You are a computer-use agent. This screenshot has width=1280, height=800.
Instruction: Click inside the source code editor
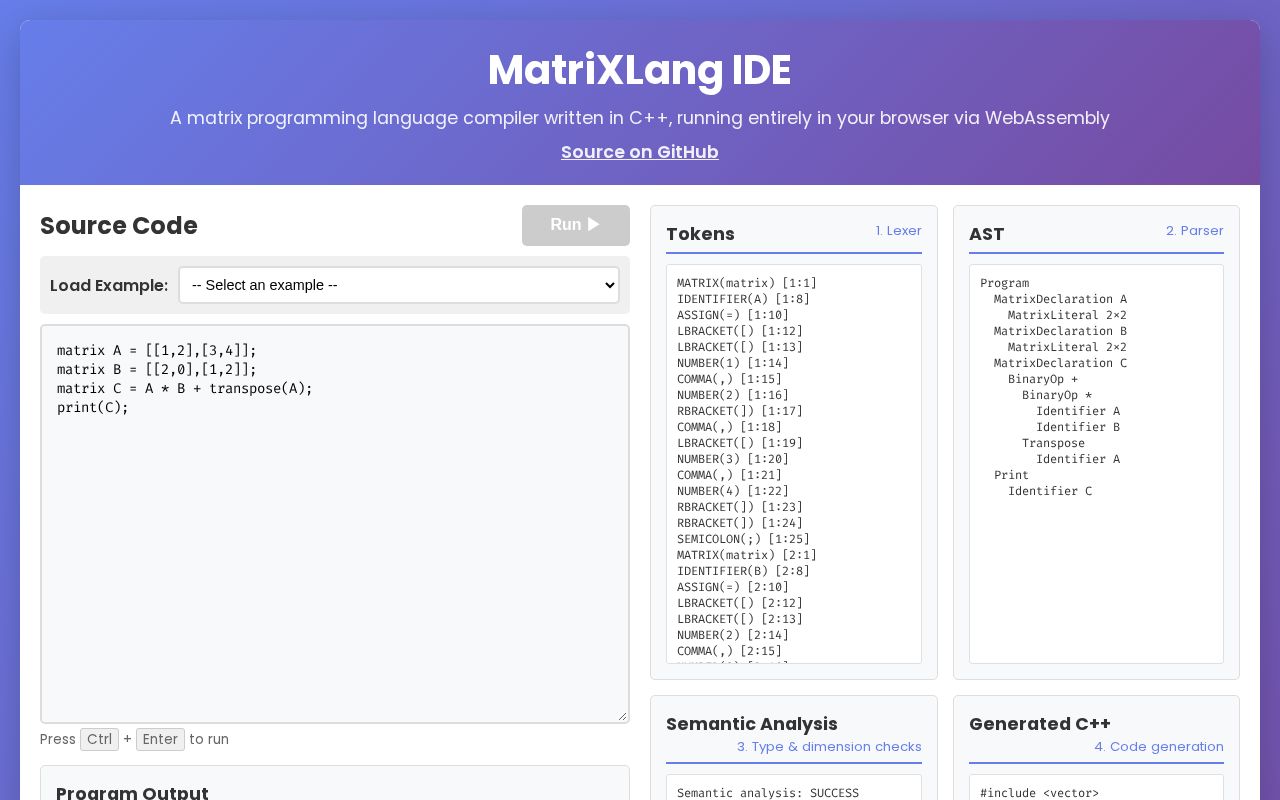[335, 523]
